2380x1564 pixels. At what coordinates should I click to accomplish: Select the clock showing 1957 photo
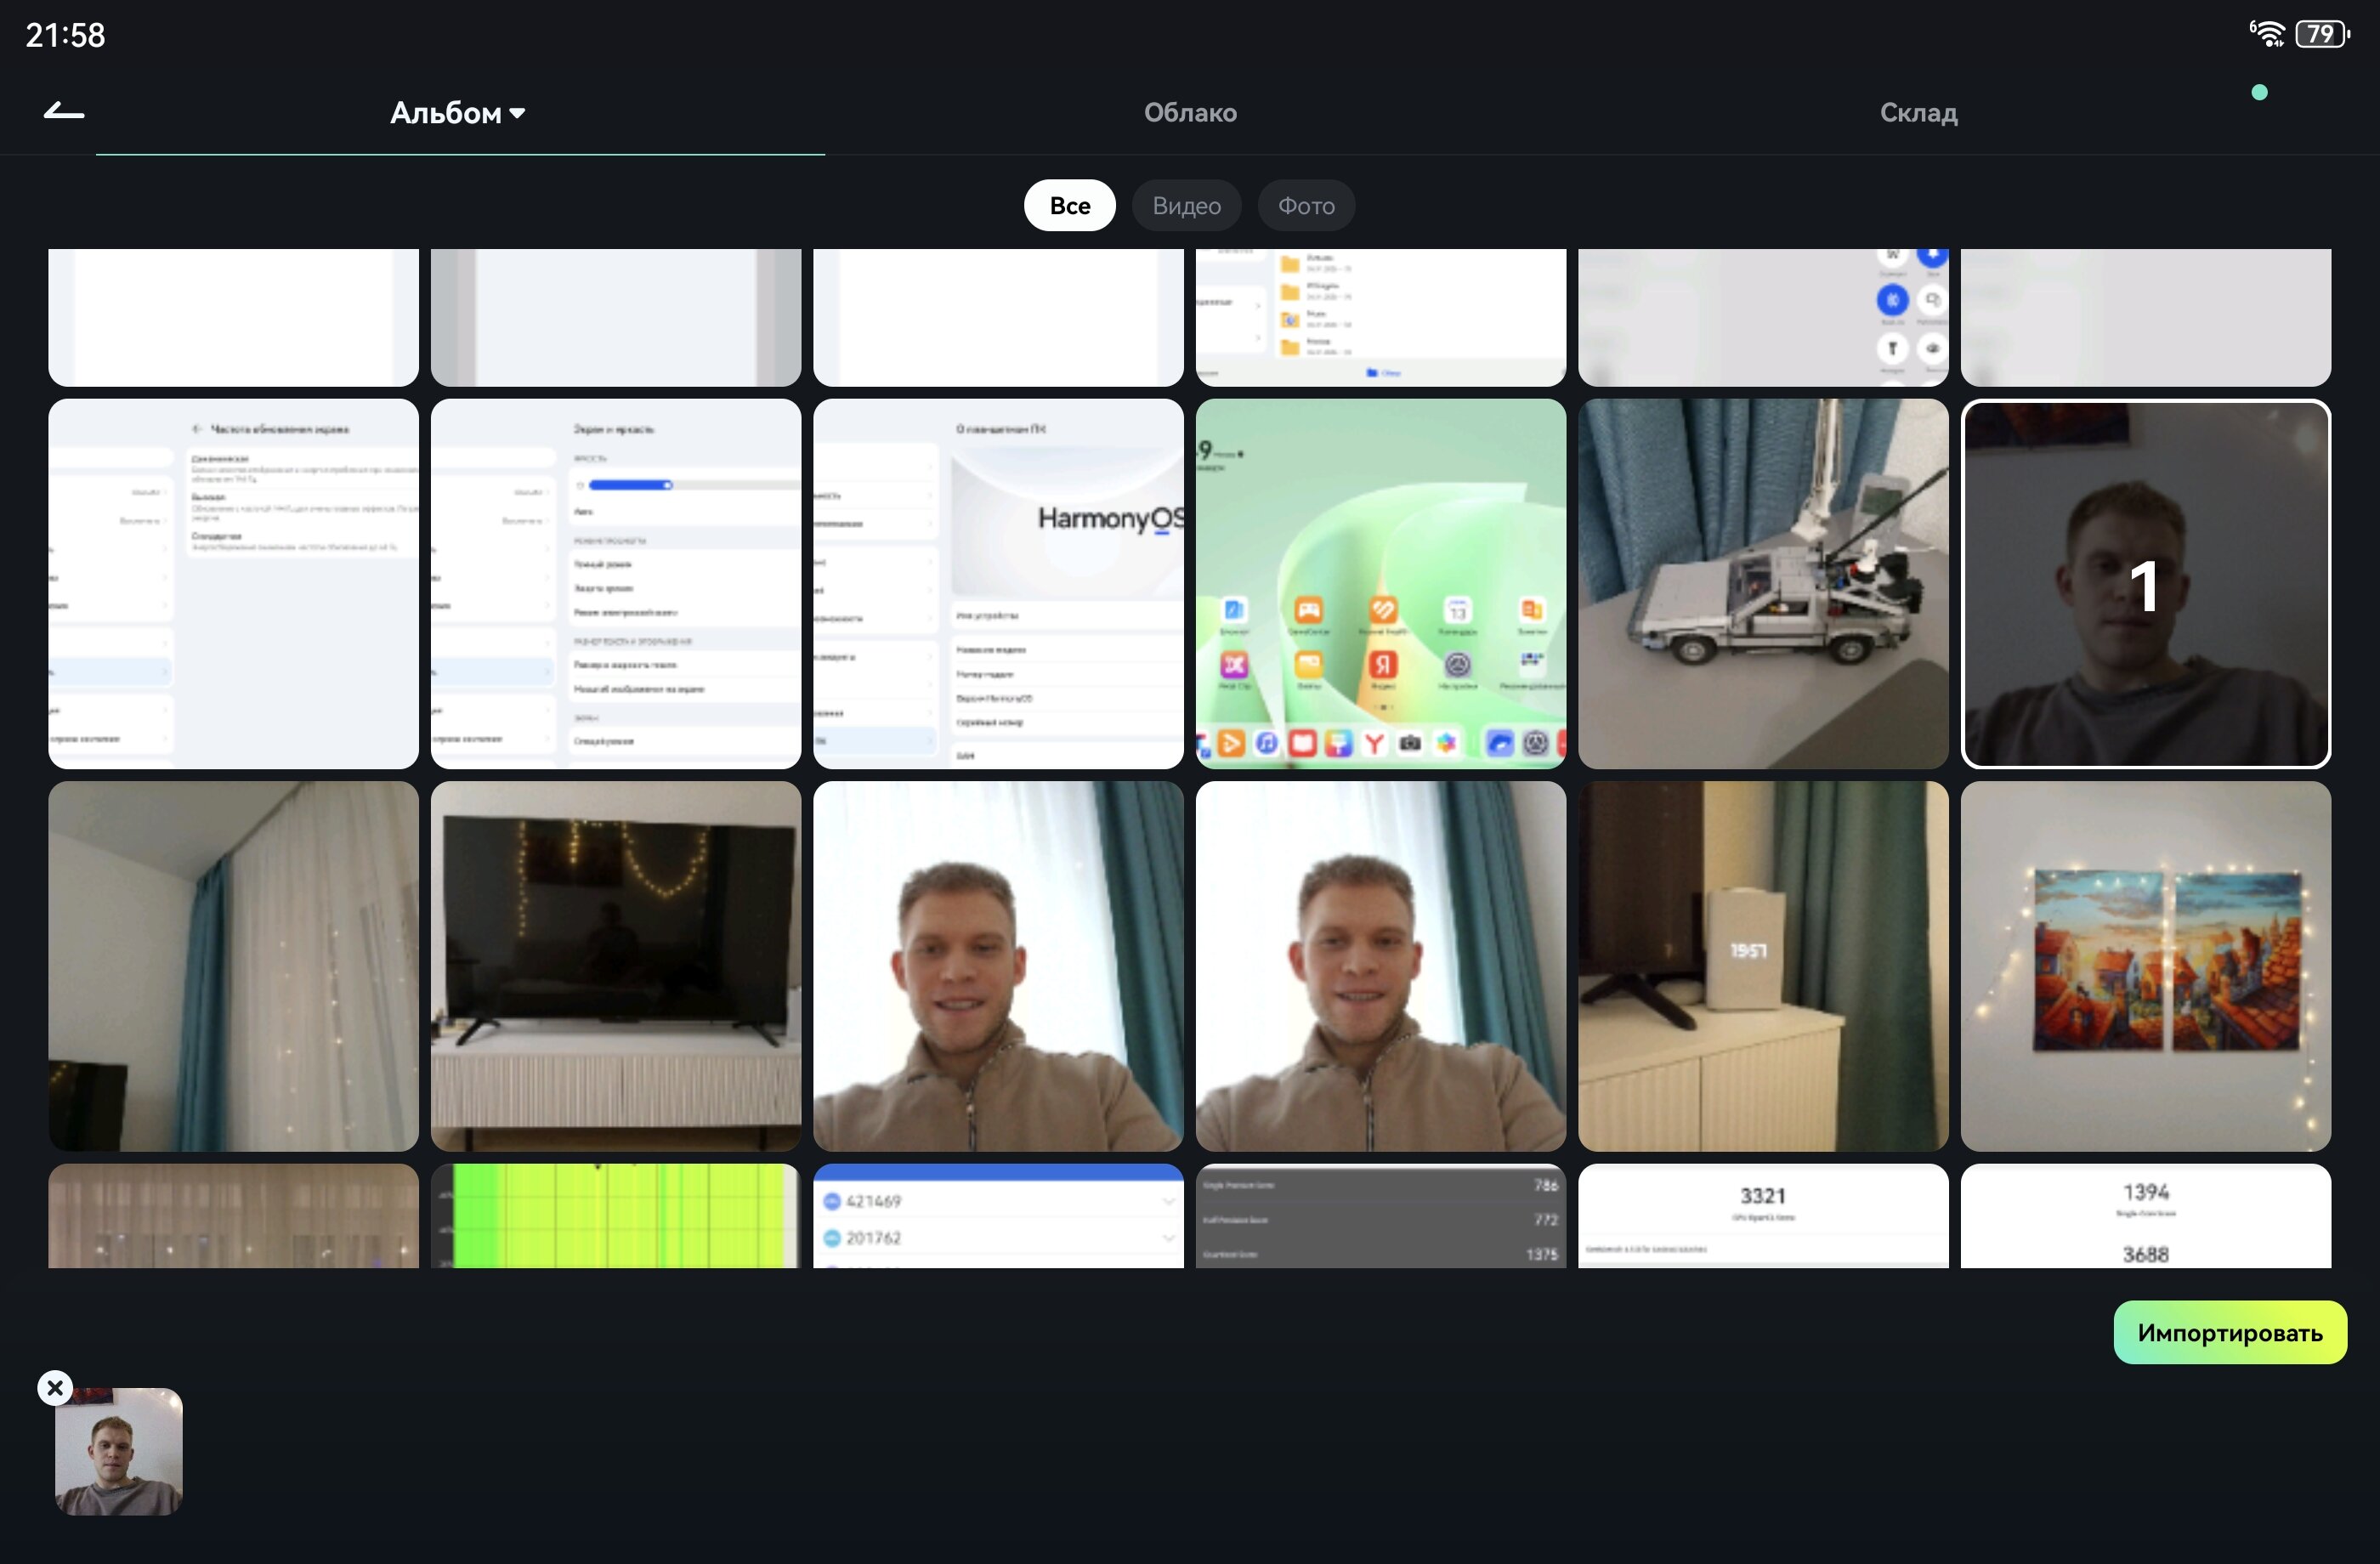(x=1762, y=966)
